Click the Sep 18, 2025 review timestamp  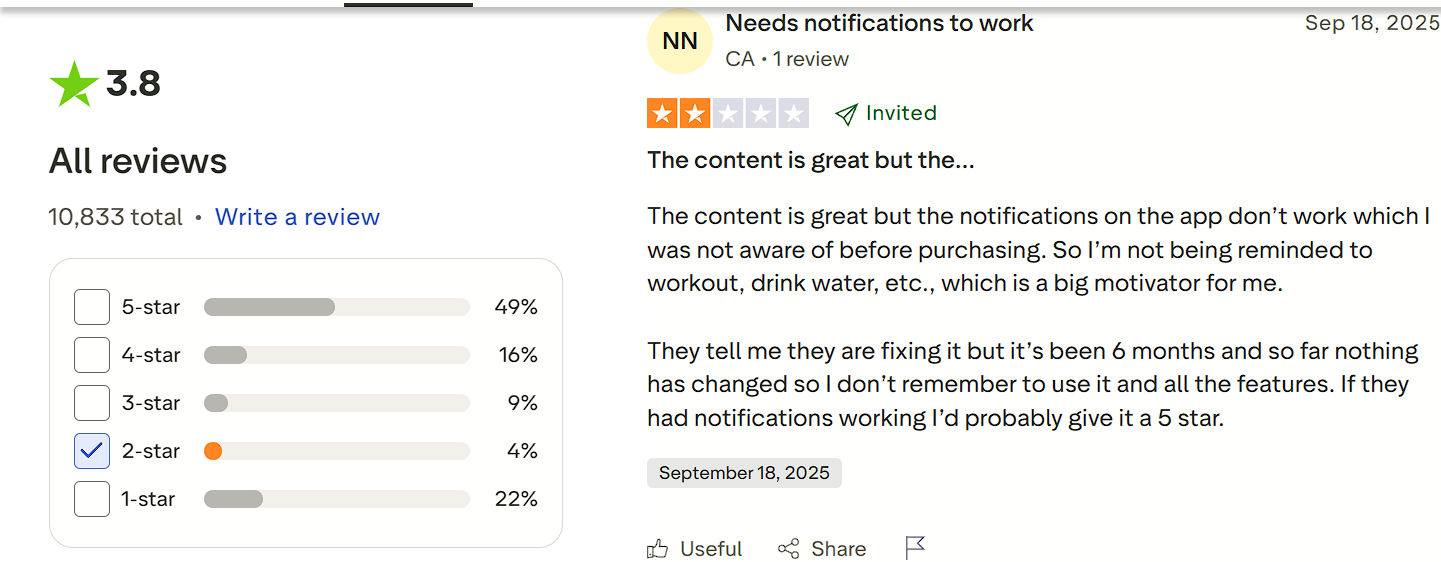pos(1371,23)
